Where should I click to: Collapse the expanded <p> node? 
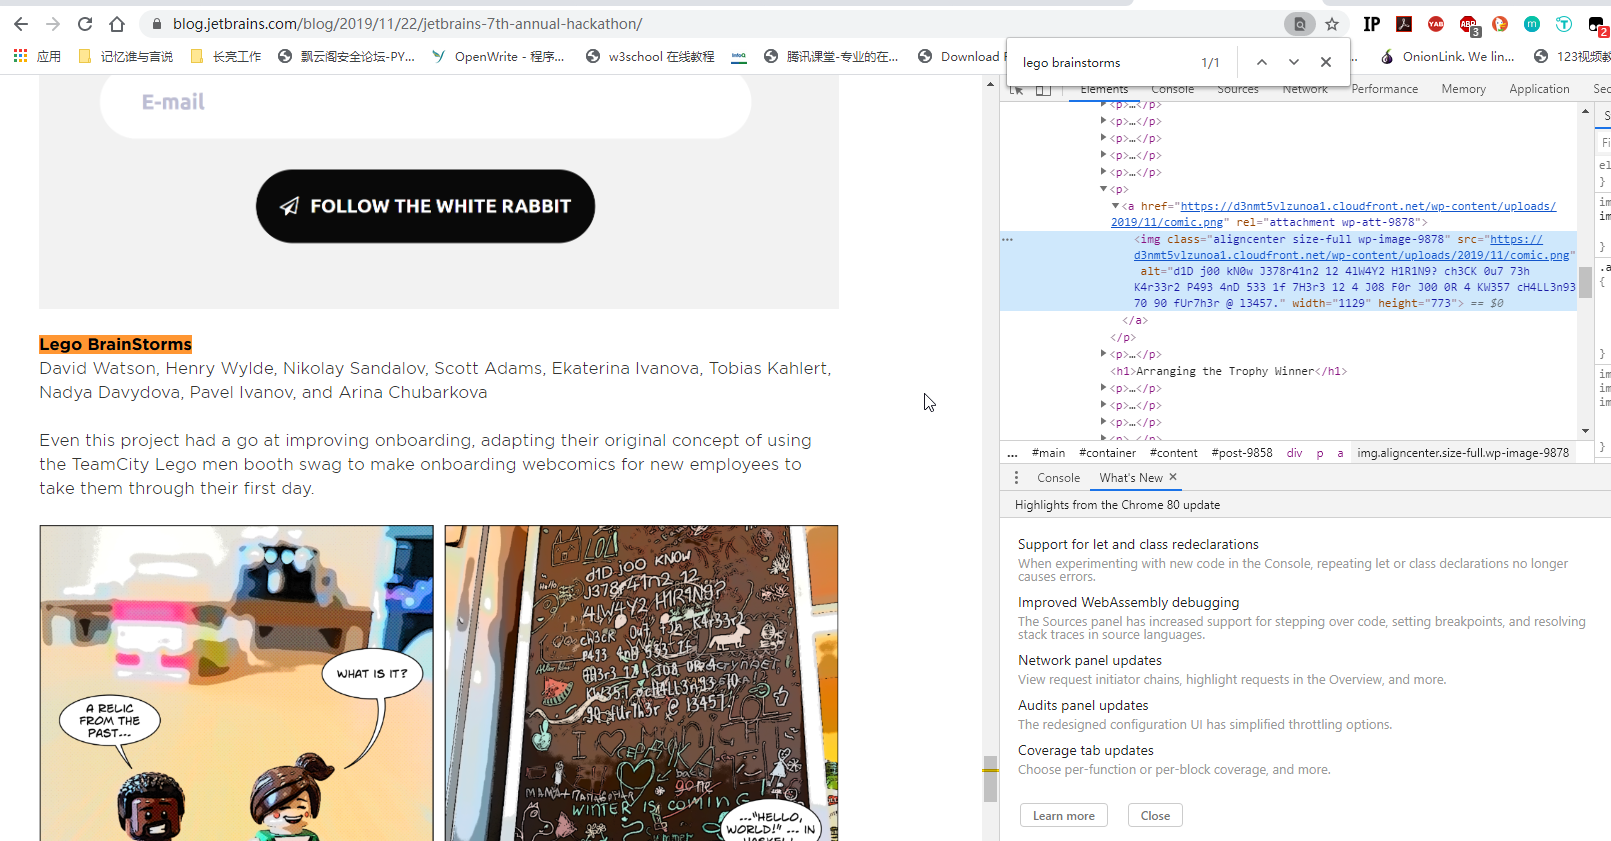1104,189
